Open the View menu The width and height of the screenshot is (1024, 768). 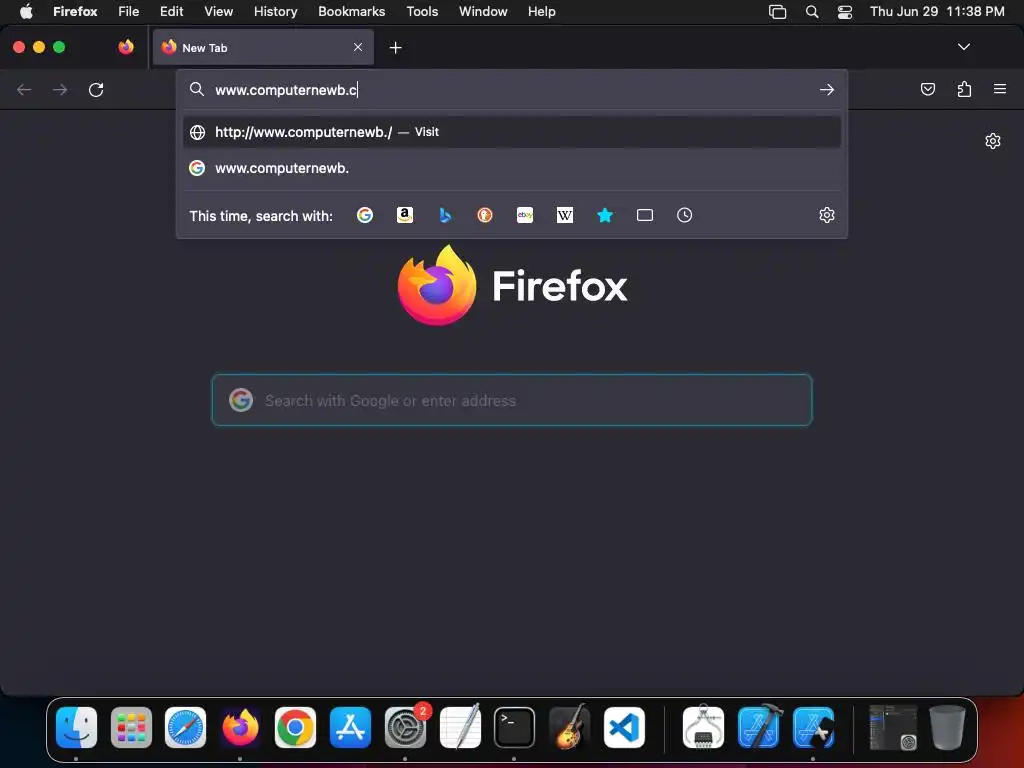coord(218,11)
